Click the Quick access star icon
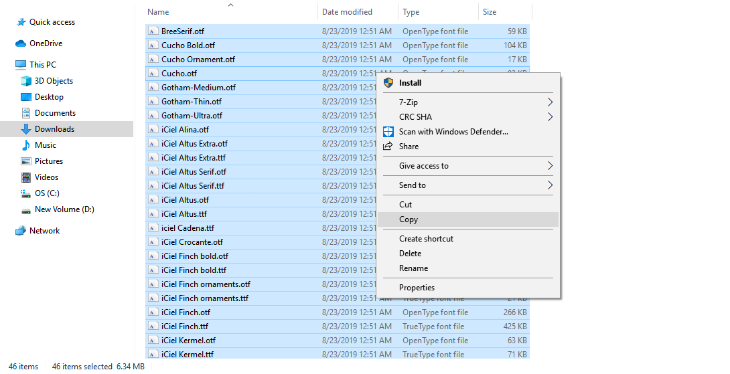The image size is (730, 374). click(21, 22)
